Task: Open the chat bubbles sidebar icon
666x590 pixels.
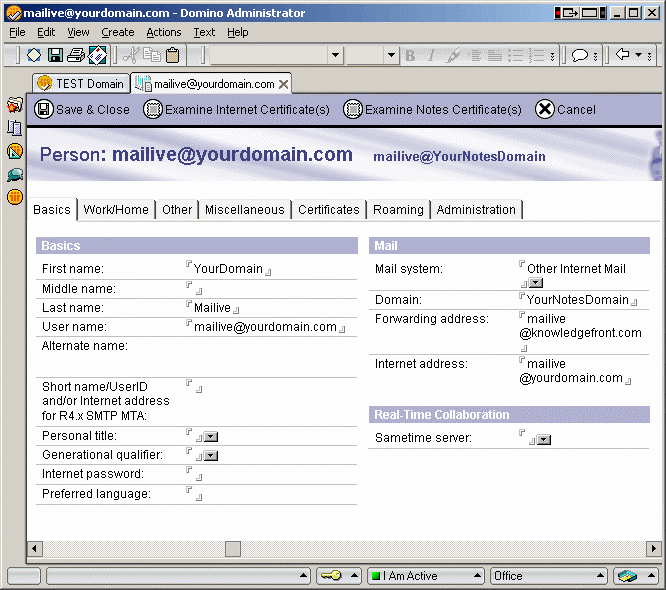Action: click(x=15, y=175)
